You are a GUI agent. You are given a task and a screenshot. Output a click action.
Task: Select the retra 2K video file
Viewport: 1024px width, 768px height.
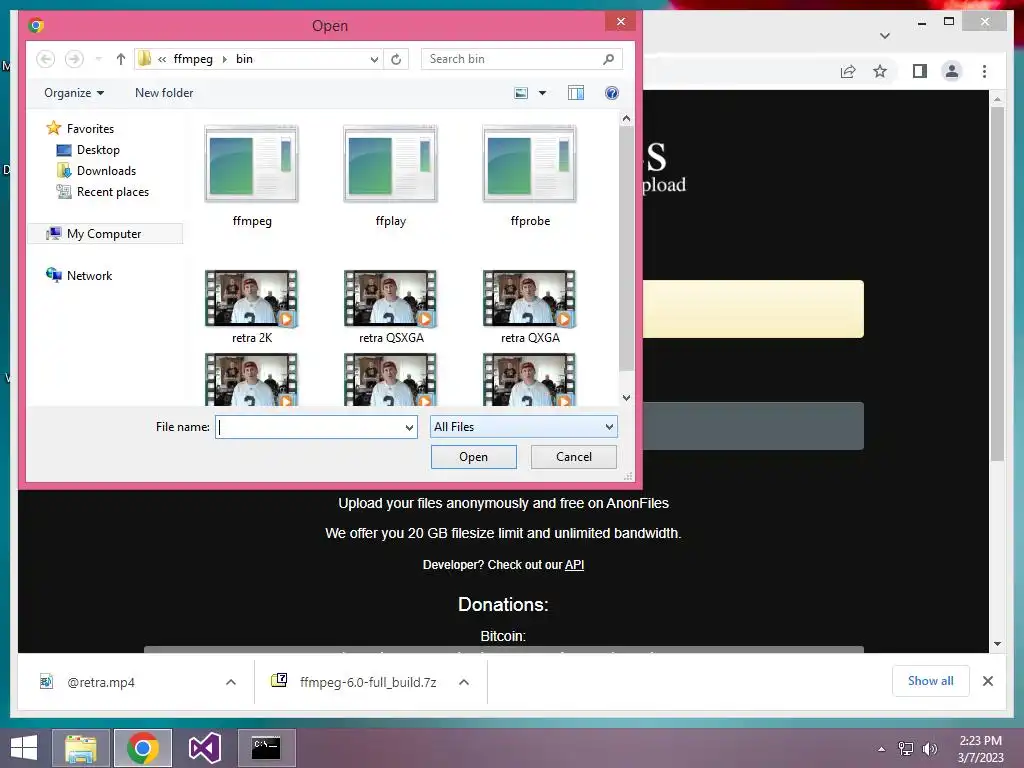click(251, 307)
